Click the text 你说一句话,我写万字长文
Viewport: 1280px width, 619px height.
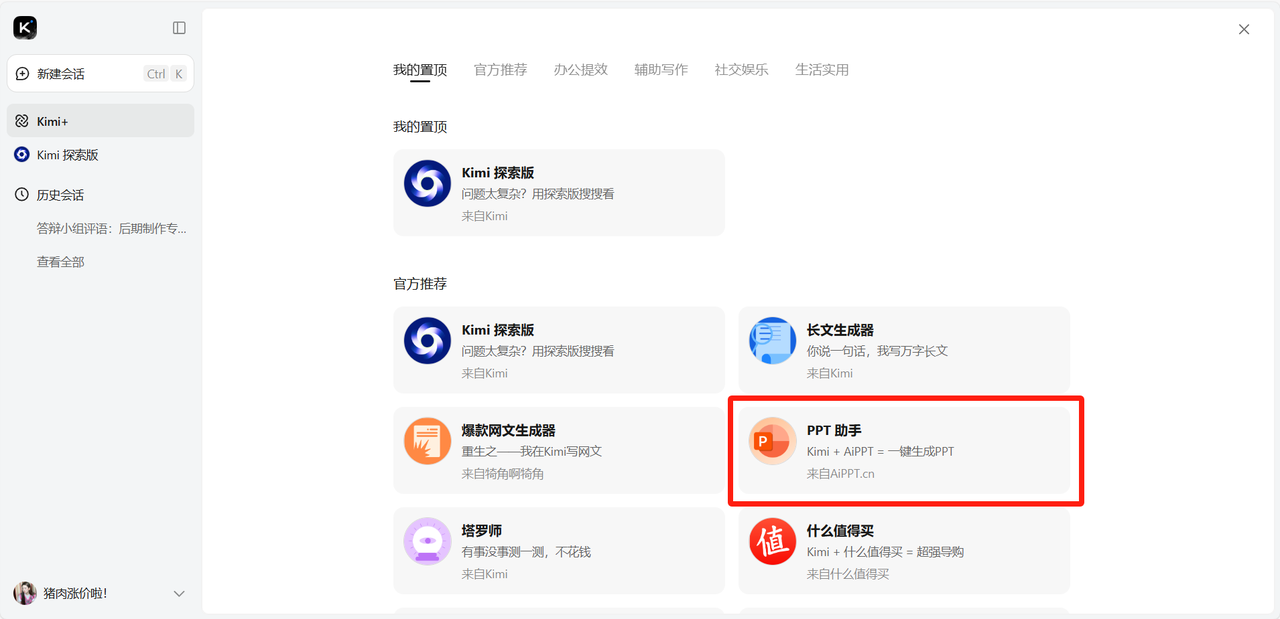pyautogui.click(x=877, y=351)
